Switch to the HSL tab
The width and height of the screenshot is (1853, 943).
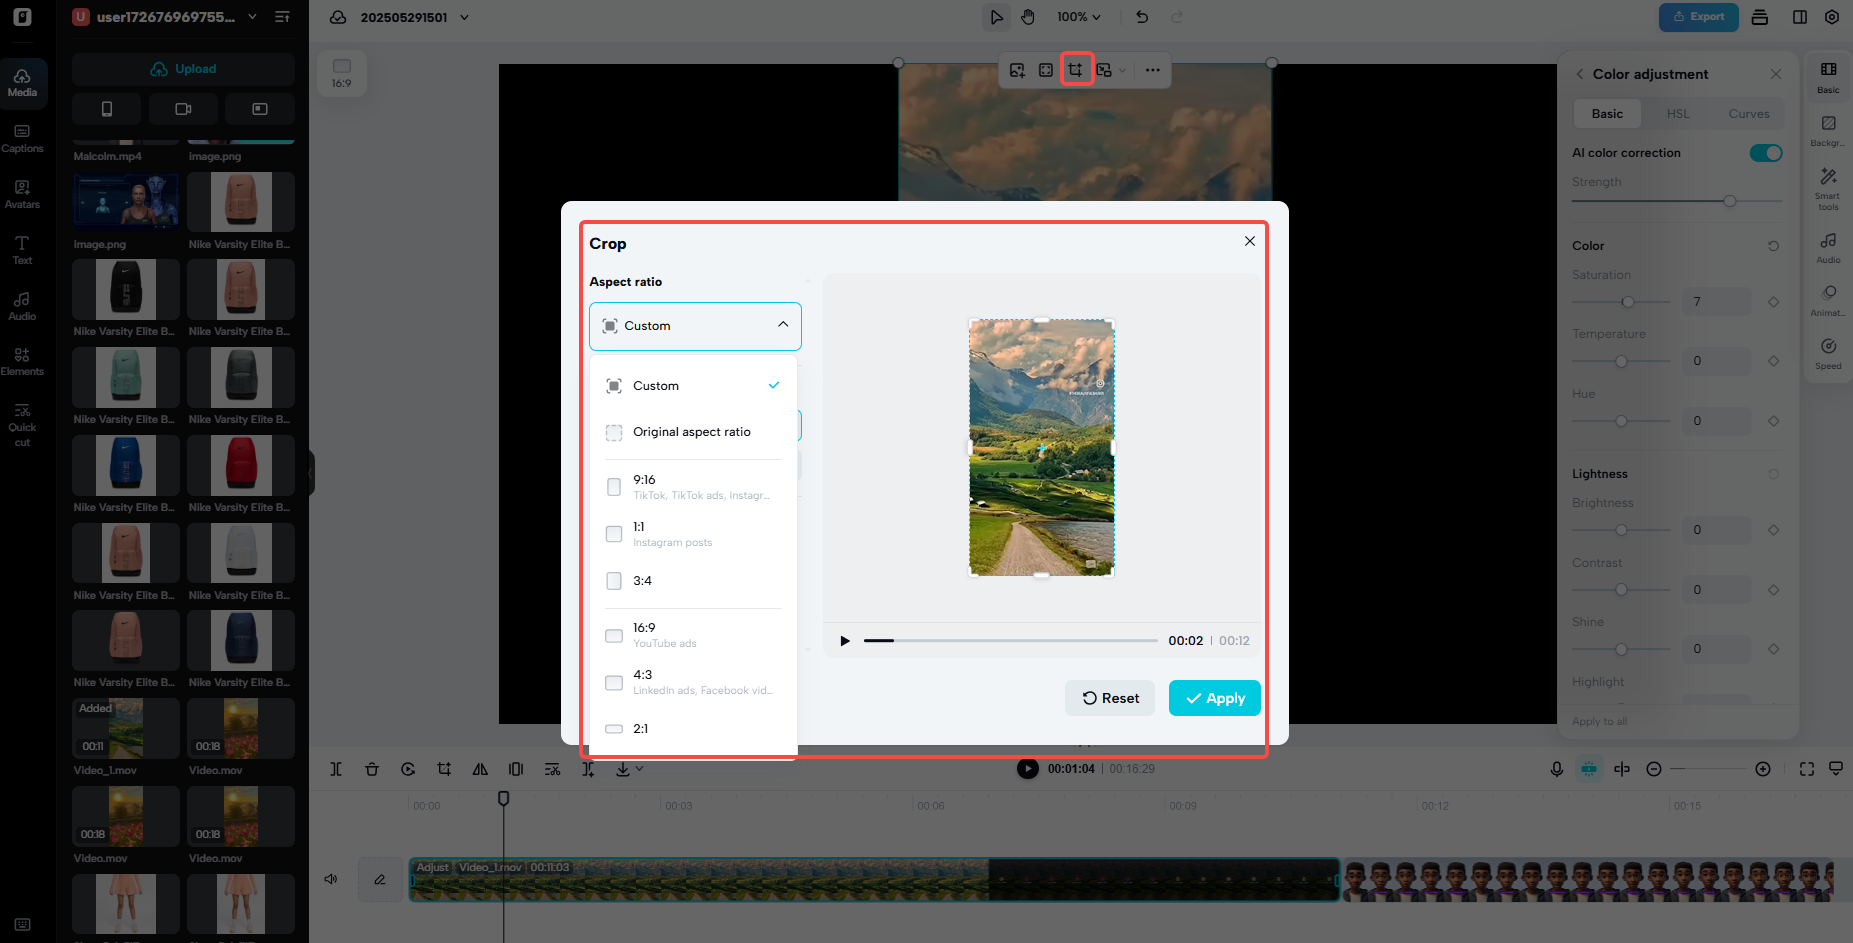(1678, 114)
